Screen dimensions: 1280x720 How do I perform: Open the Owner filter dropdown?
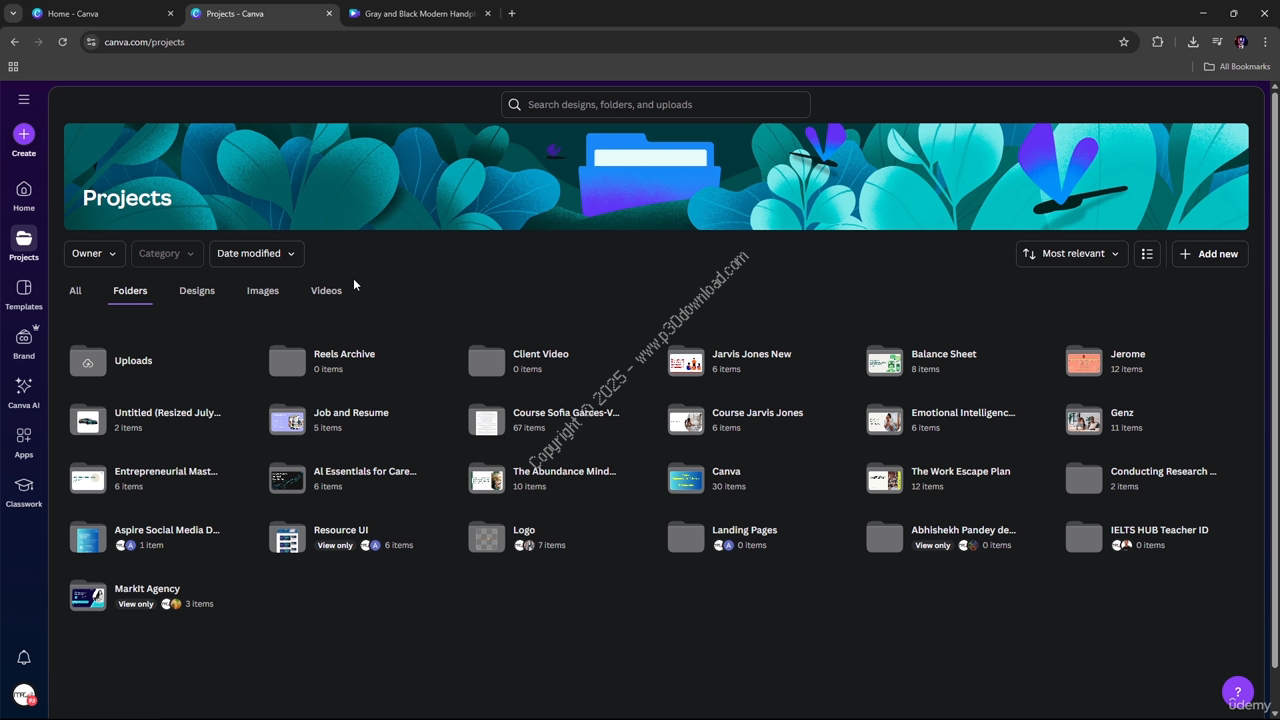(x=94, y=254)
